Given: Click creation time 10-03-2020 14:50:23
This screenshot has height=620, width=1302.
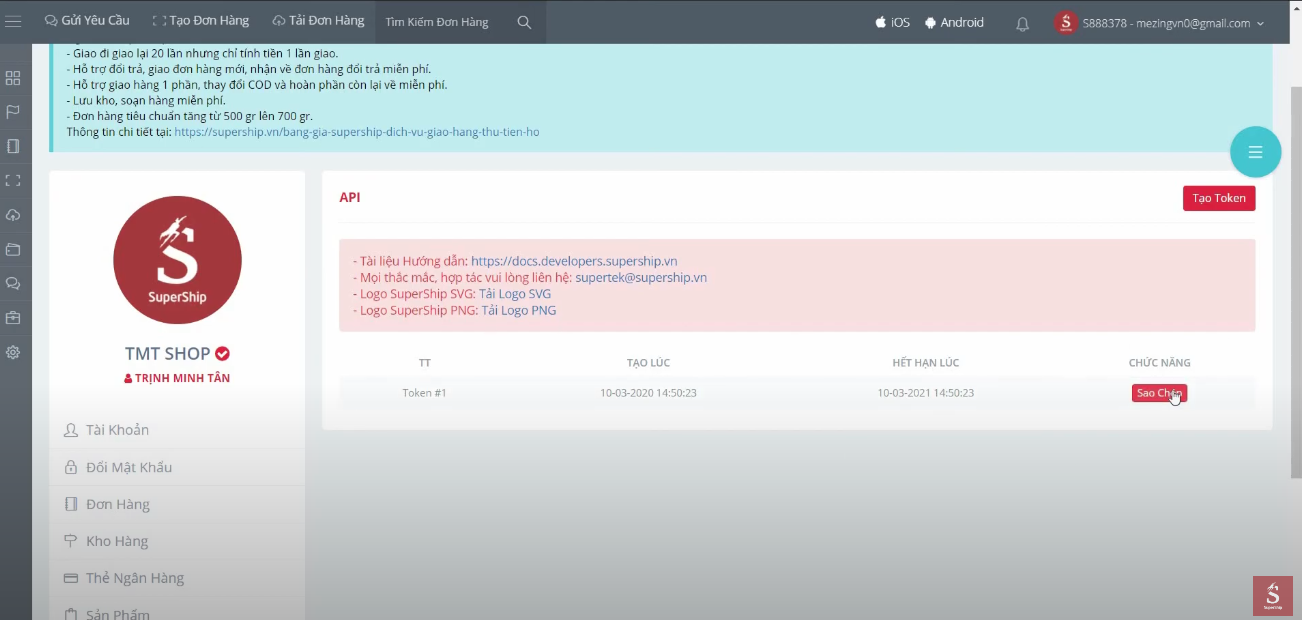Looking at the screenshot, I should pyautogui.click(x=648, y=393).
